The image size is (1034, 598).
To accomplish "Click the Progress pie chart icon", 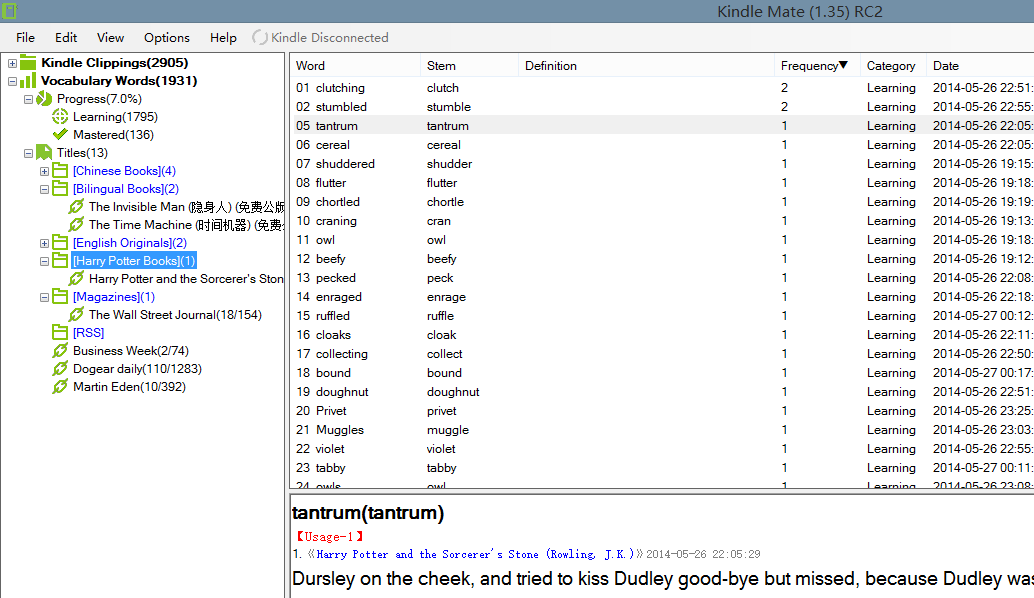I will [x=44, y=99].
